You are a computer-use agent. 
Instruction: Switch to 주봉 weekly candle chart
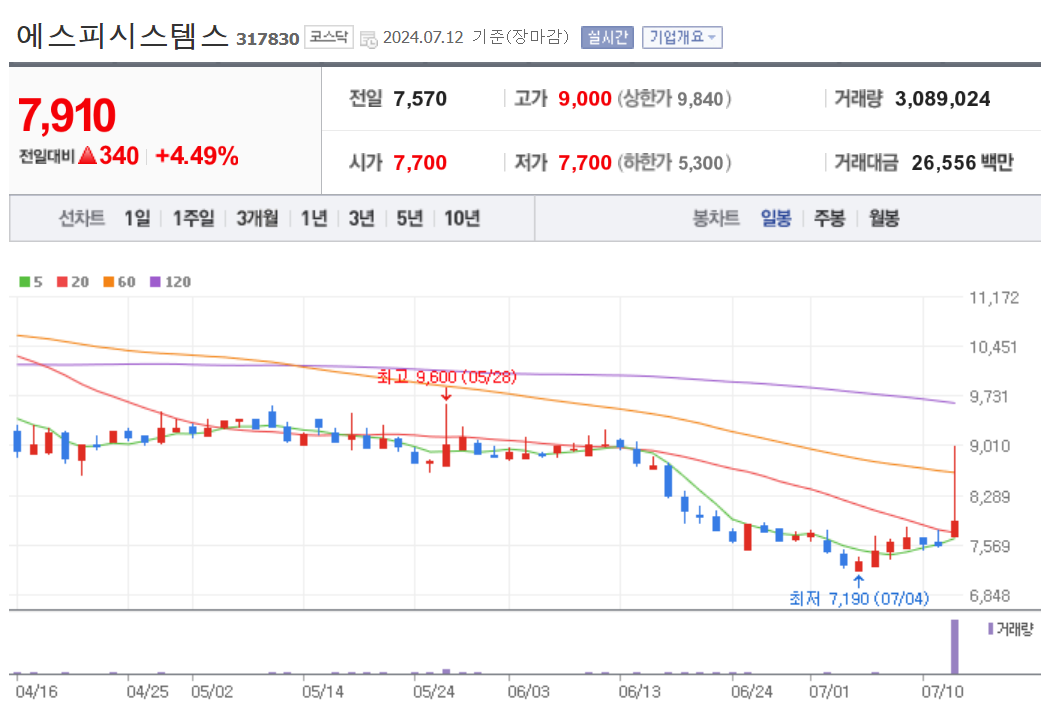pyautogui.click(x=830, y=218)
